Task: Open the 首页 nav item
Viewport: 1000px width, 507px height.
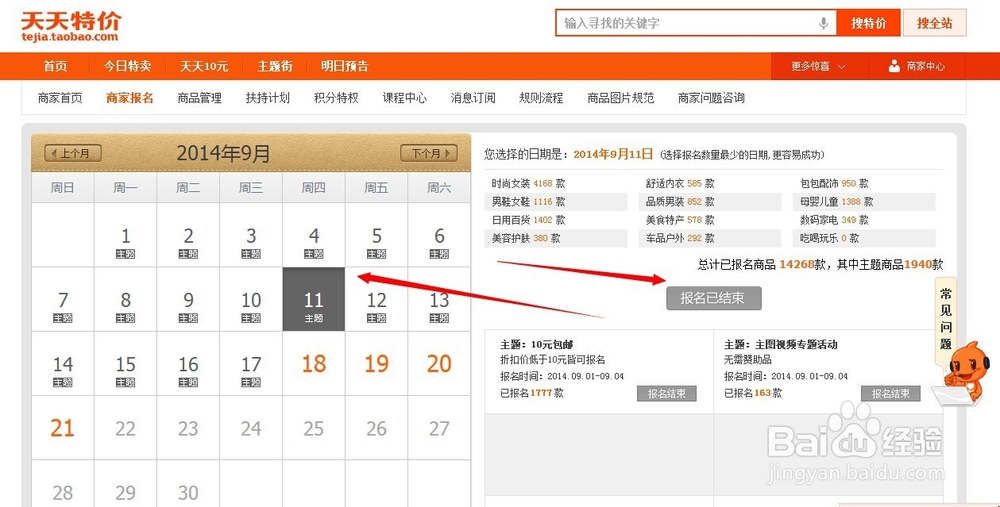Action: [55, 66]
